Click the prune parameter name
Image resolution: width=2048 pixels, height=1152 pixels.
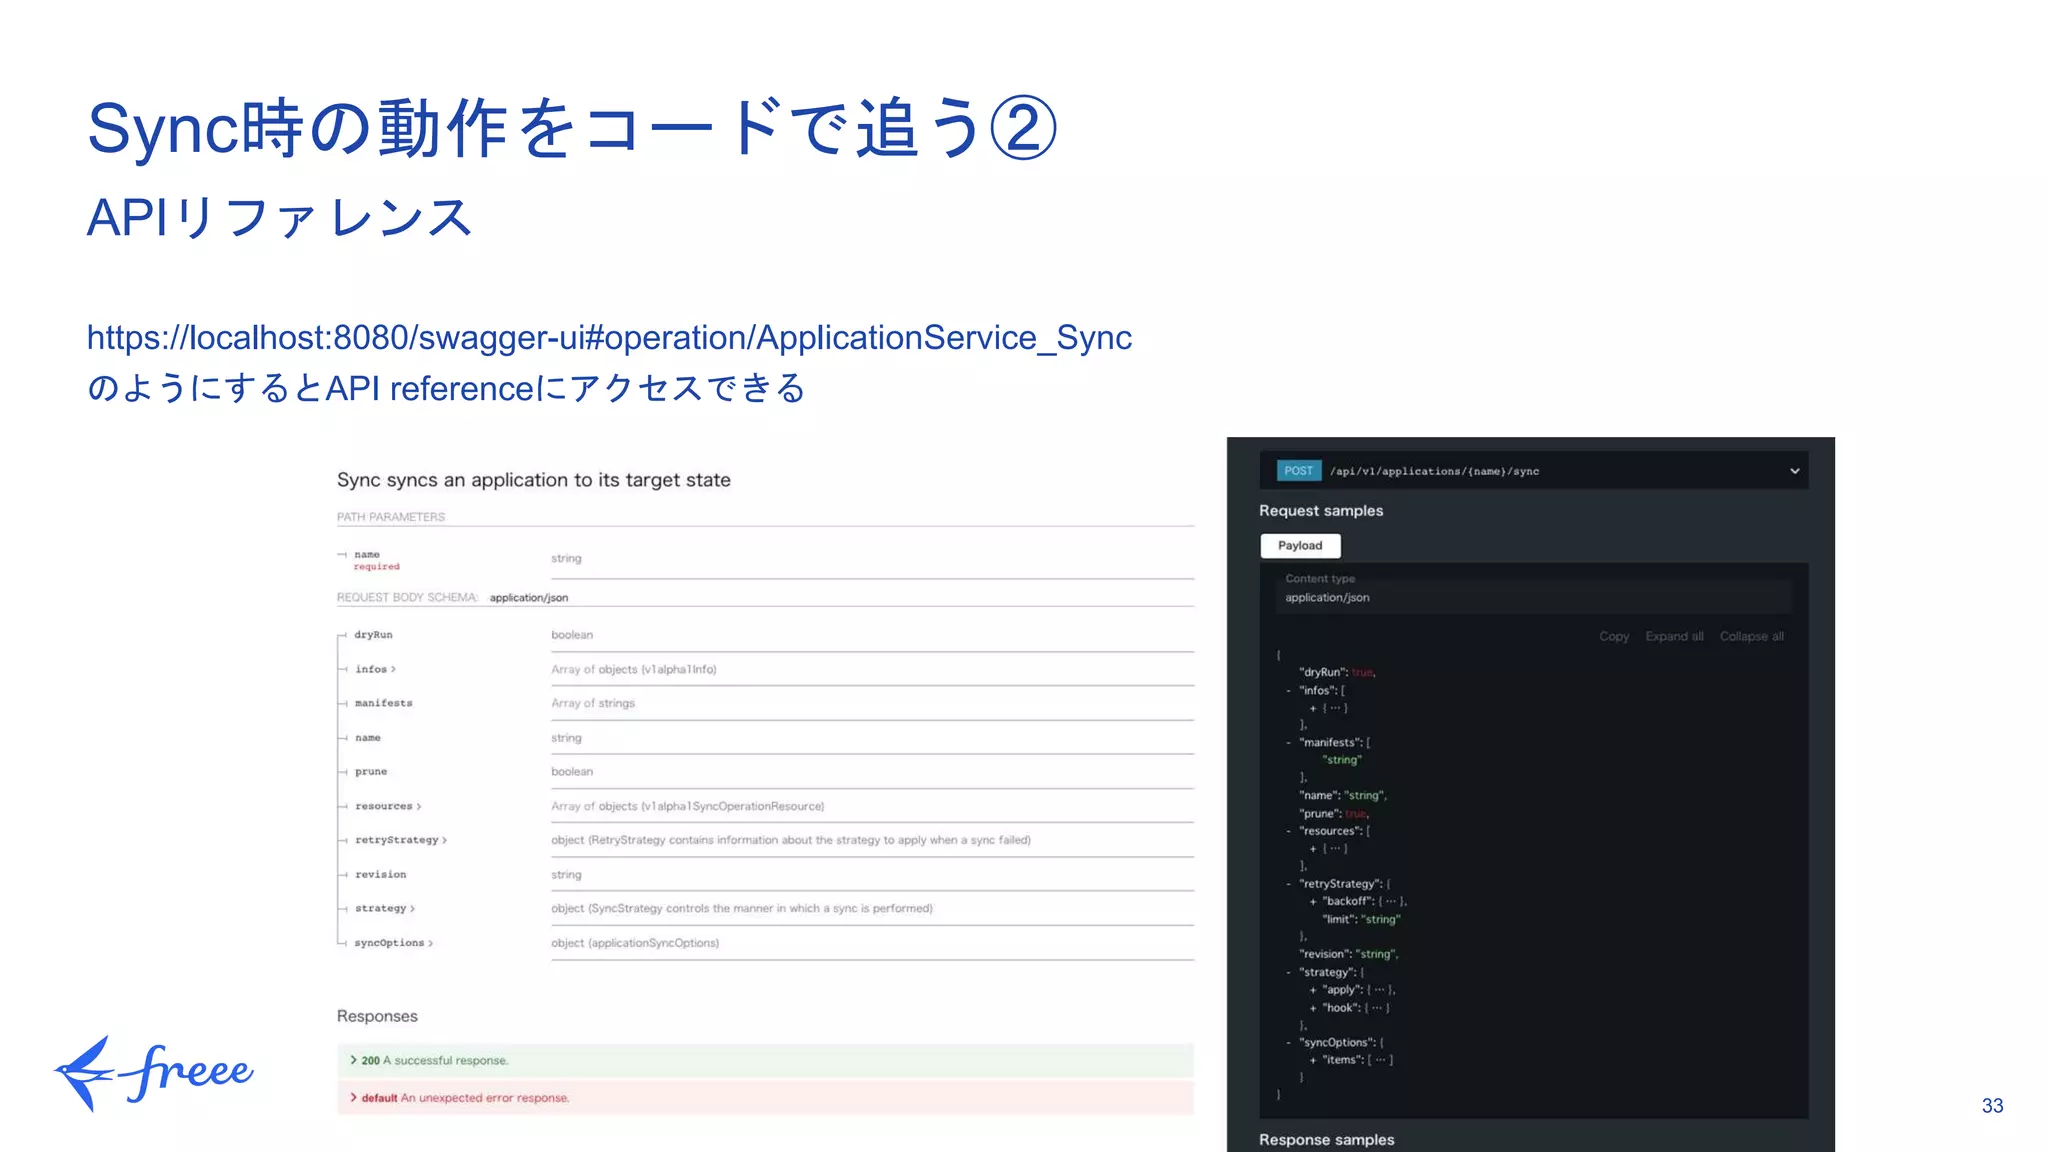click(x=370, y=772)
